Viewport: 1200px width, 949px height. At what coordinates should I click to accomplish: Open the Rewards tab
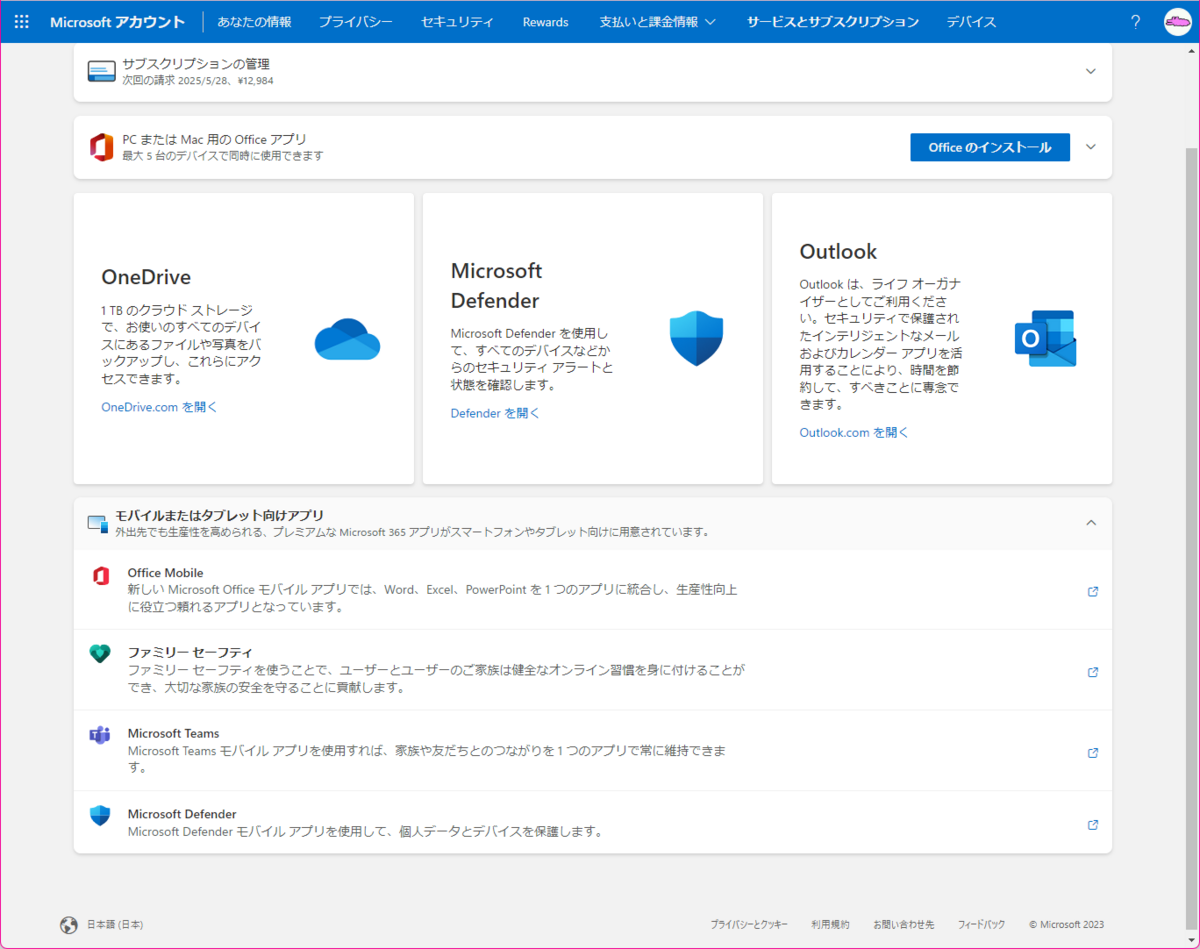pos(545,22)
